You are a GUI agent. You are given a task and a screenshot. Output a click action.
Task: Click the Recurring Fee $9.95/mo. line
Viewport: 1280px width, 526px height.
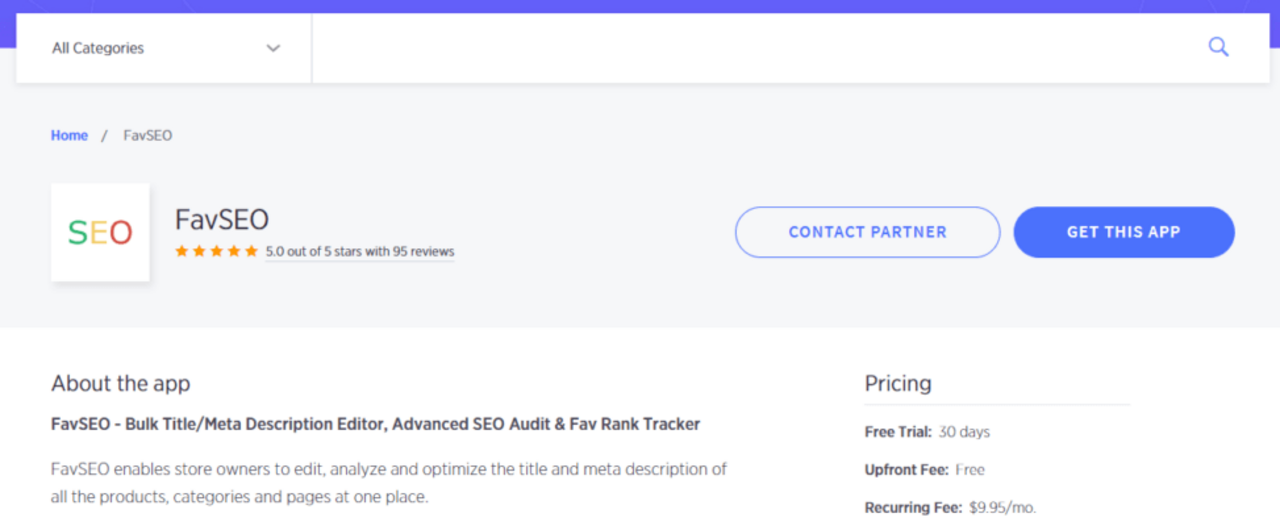[950, 507]
